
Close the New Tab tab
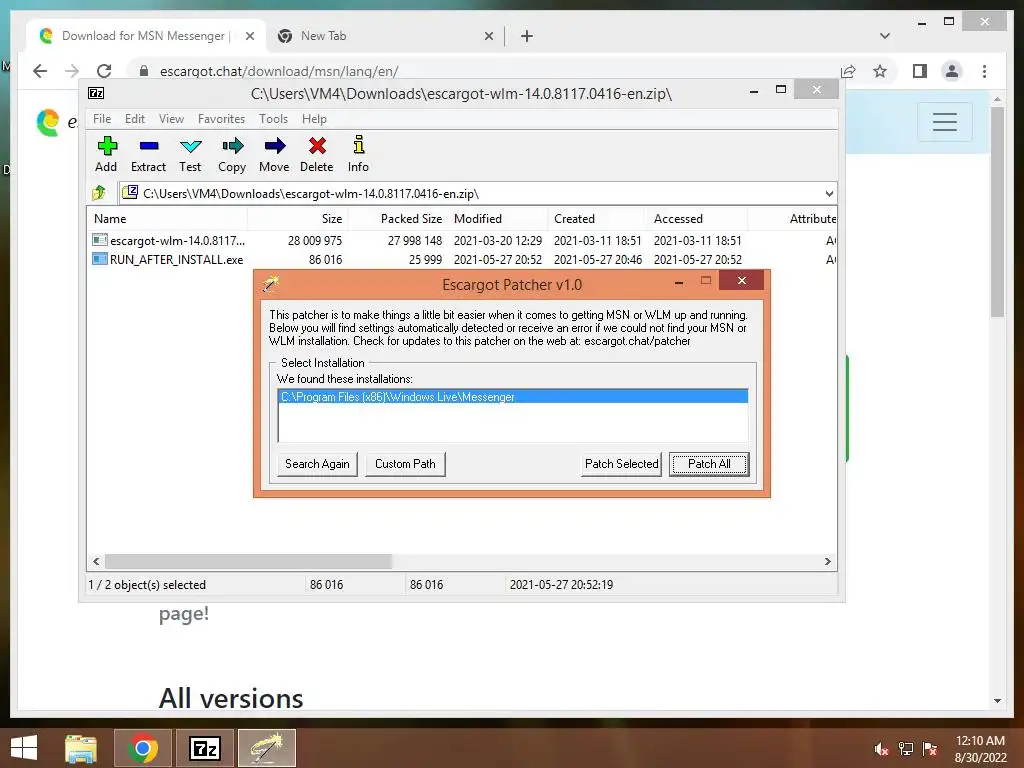[x=488, y=37]
